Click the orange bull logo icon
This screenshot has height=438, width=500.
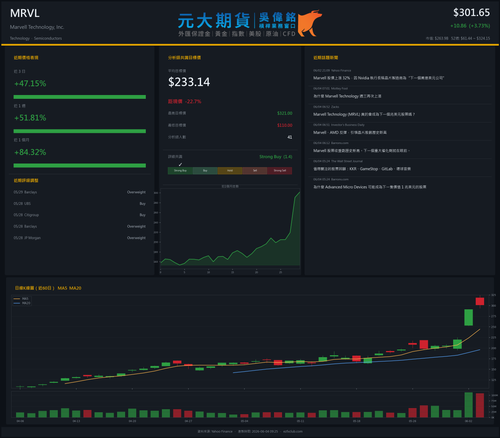pyautogui.click(x=310, y=23)
